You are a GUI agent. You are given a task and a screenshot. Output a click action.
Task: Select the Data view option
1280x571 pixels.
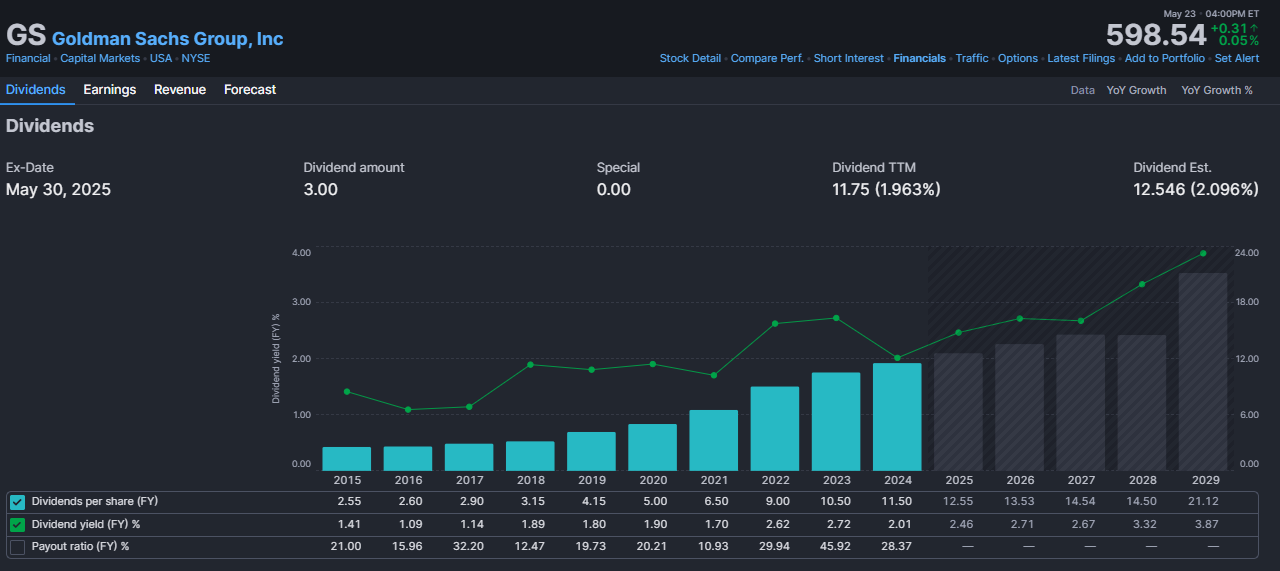[x=1083, y=90]
